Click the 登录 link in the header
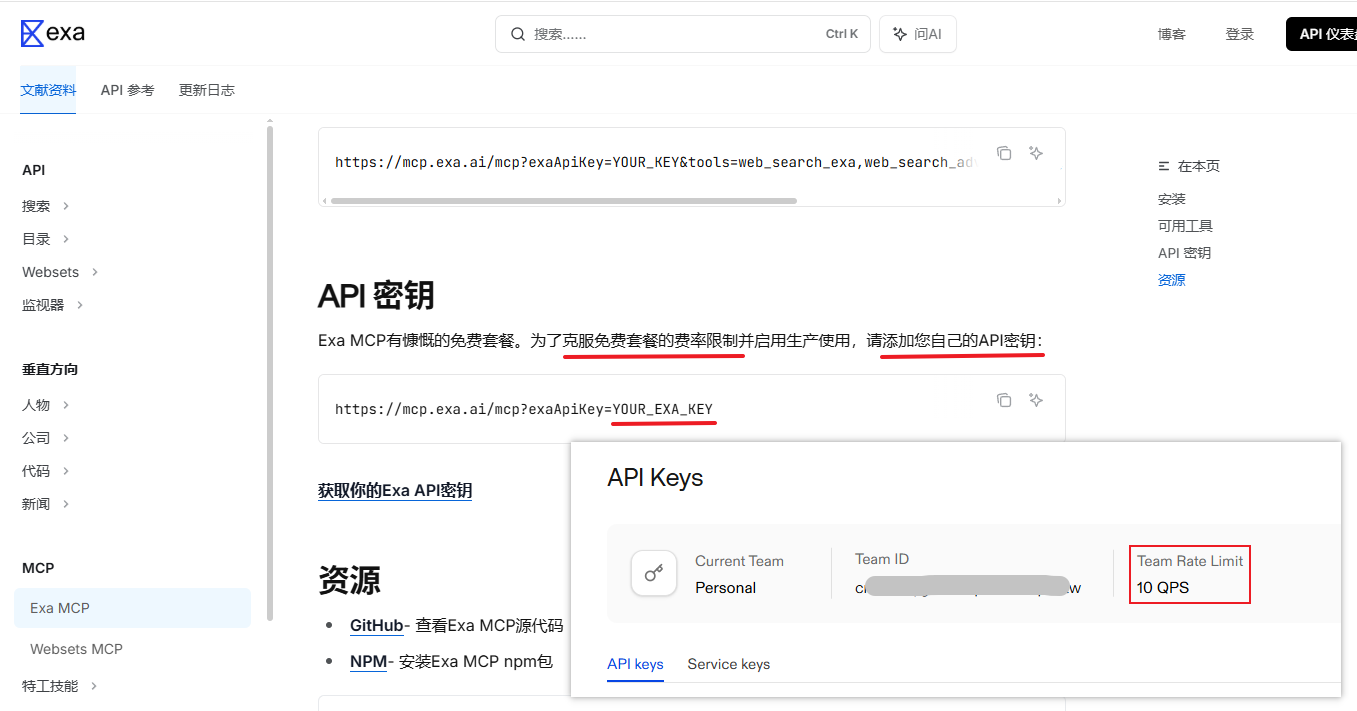1357x711 pixels. tap(1239, 34)
